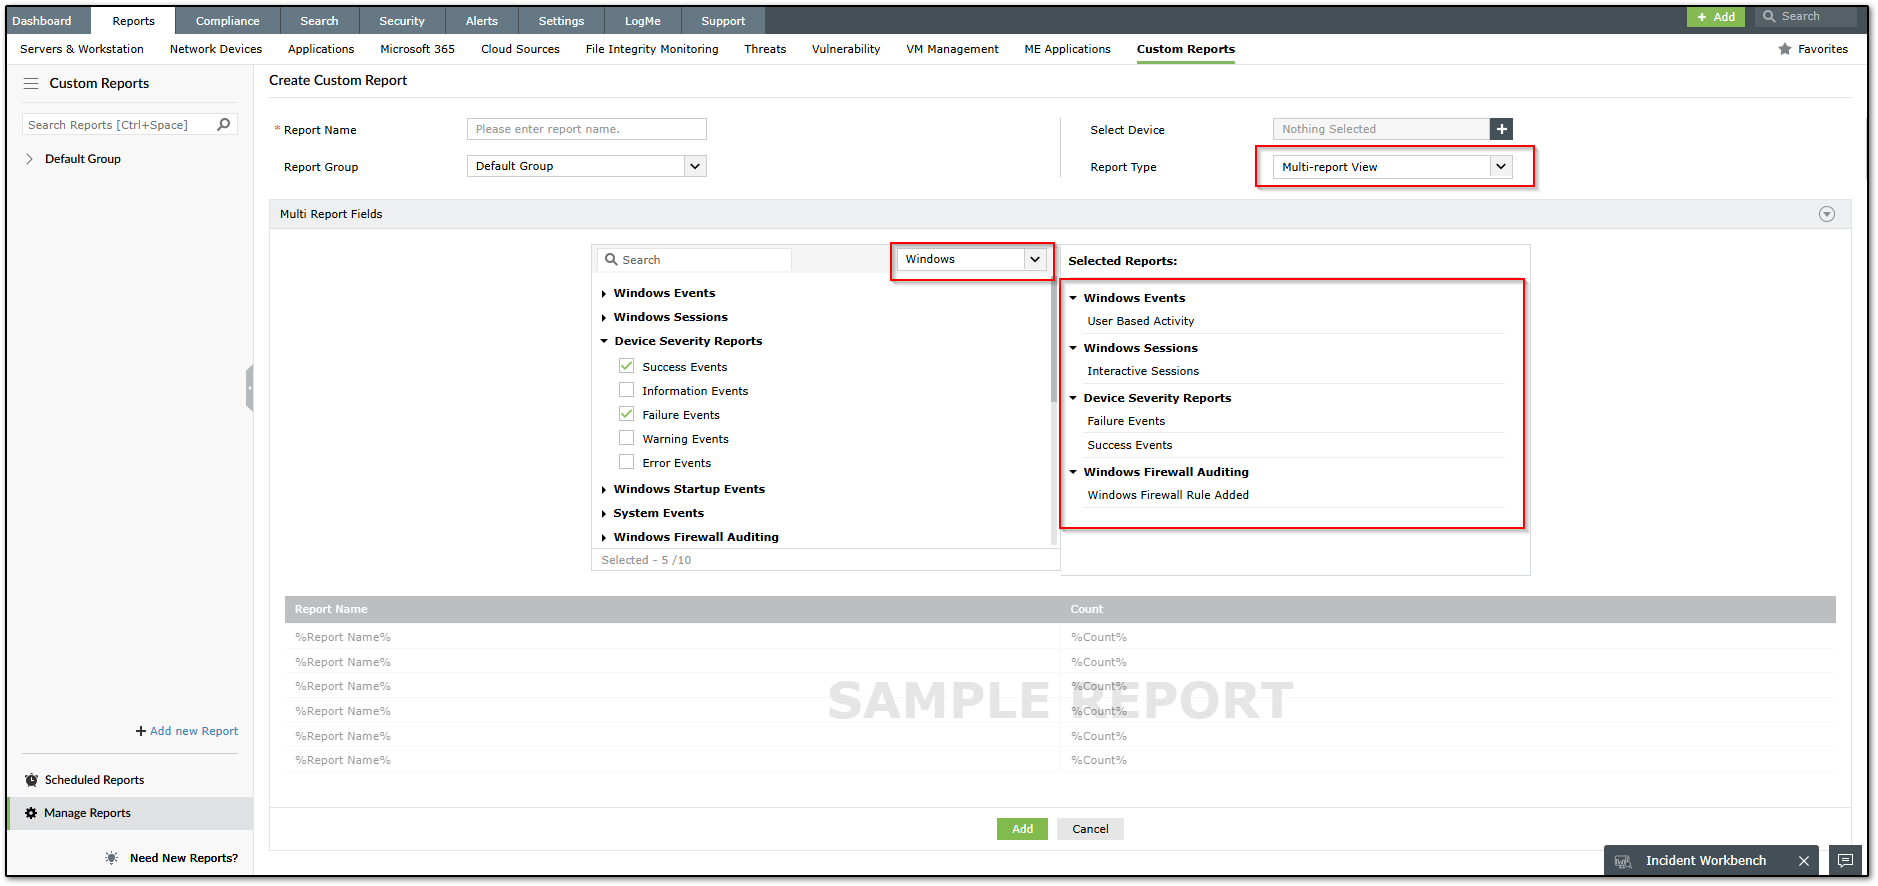Check the Warning Events checkbox
Image resolution: width=1878 pixels, height=886 pixels.
[x=626, y=438]
